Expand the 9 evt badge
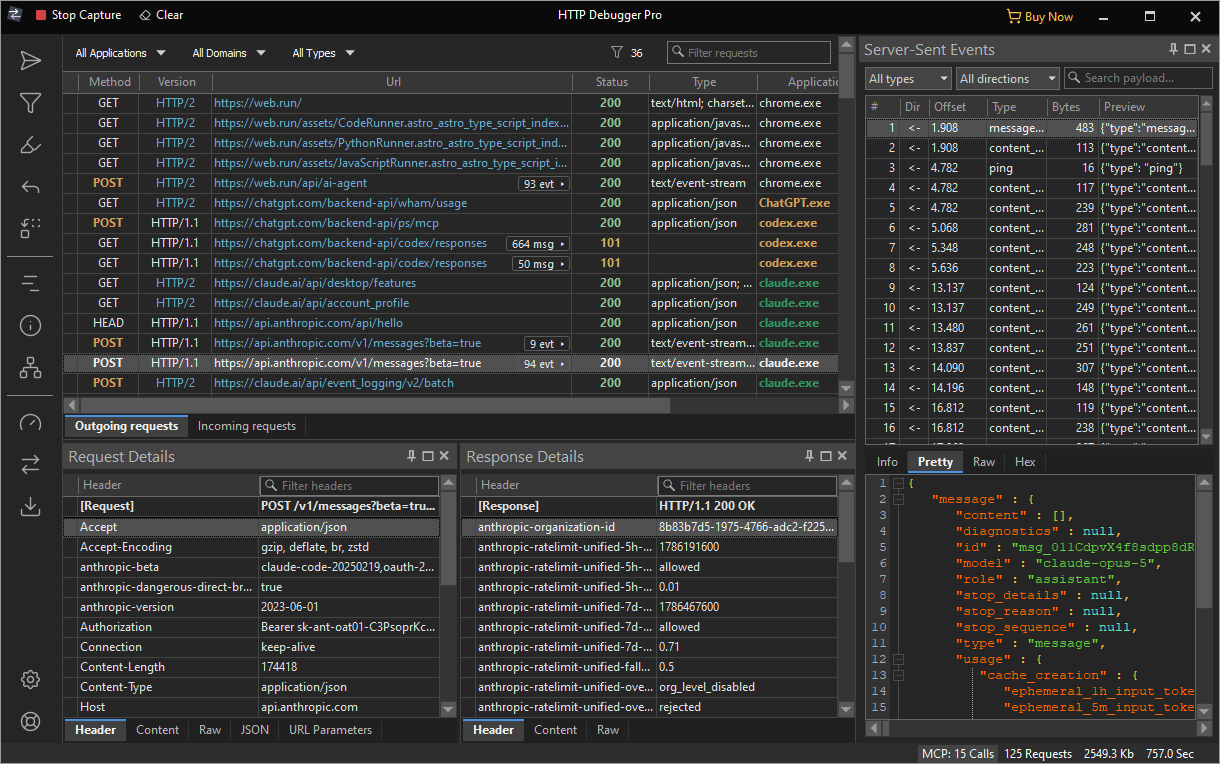 (547, 344)
